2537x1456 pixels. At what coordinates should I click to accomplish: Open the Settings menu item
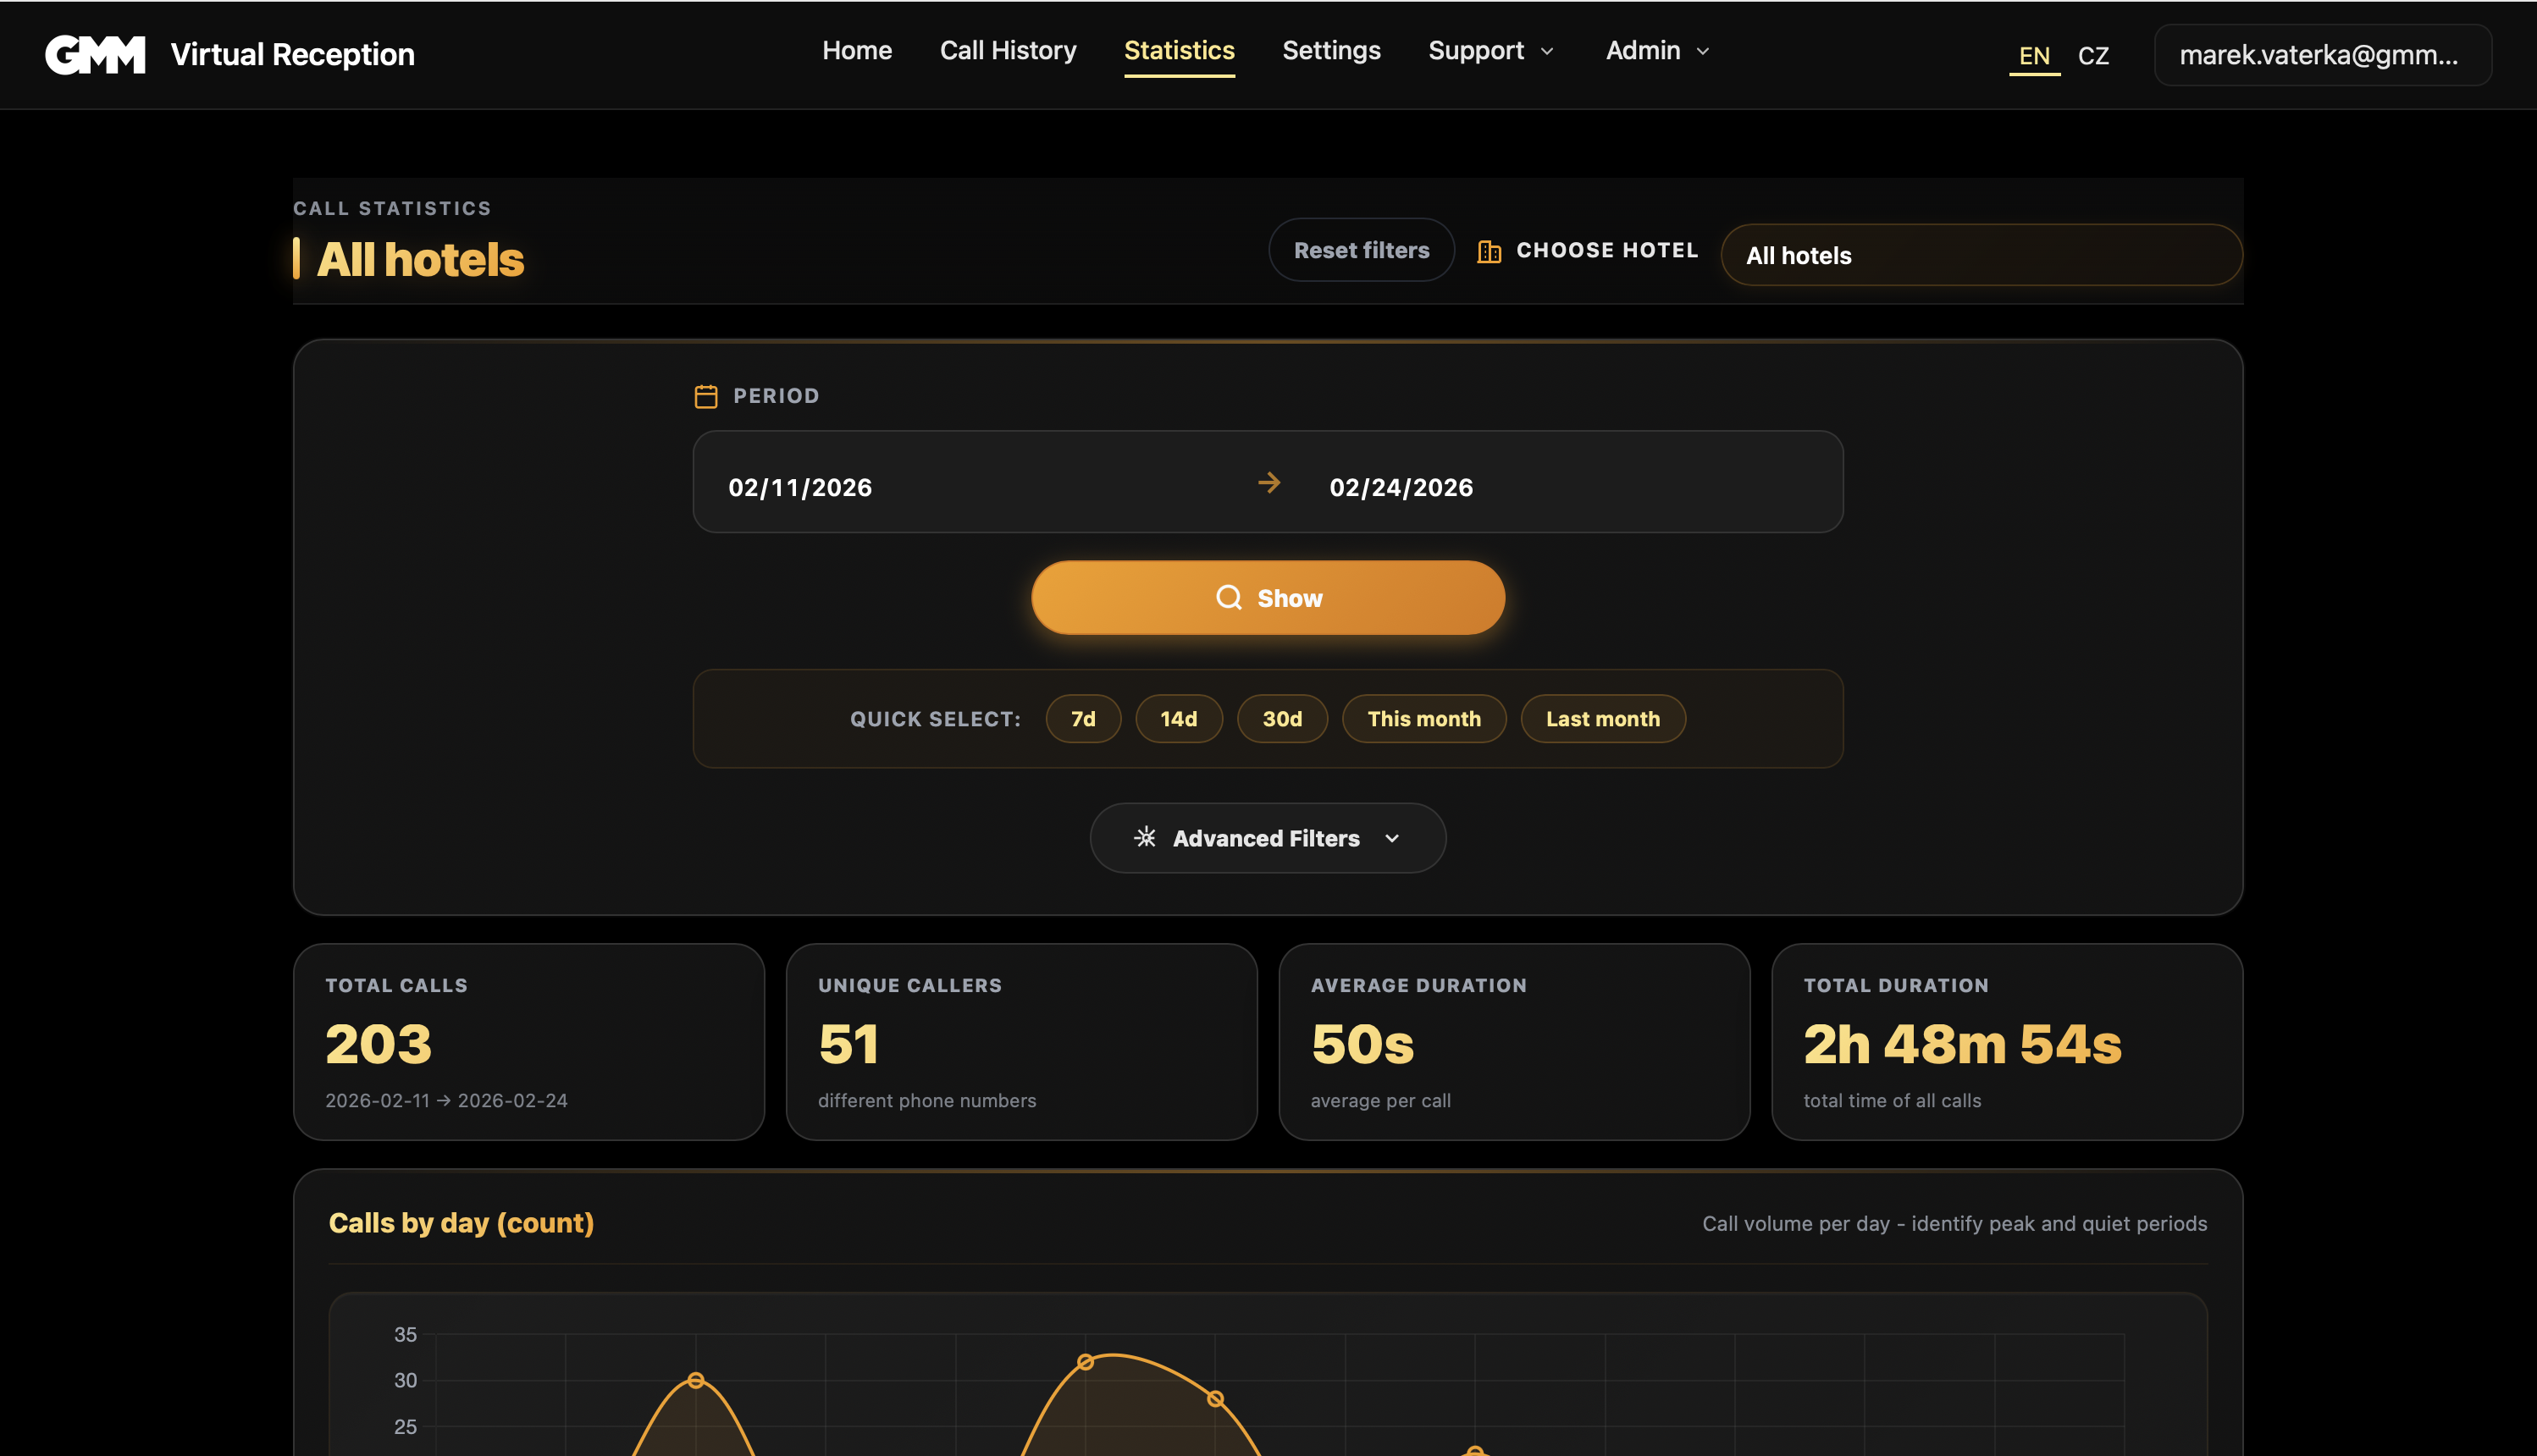pyautogui.click(x=1331, y=50)
